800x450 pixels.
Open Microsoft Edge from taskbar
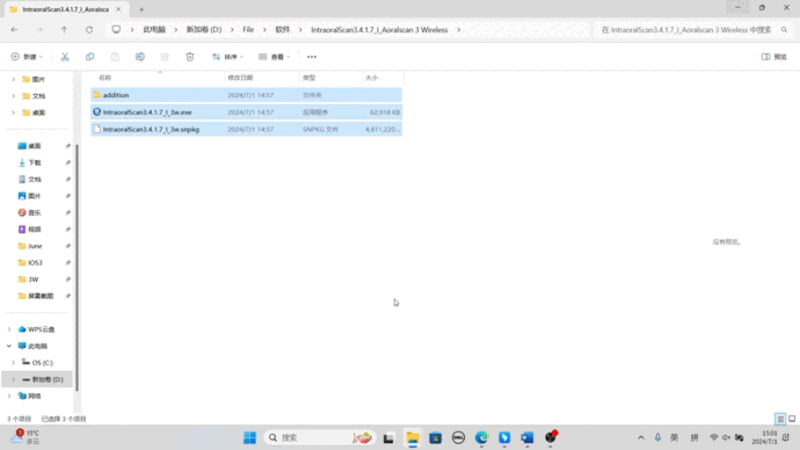pos(481,438)
